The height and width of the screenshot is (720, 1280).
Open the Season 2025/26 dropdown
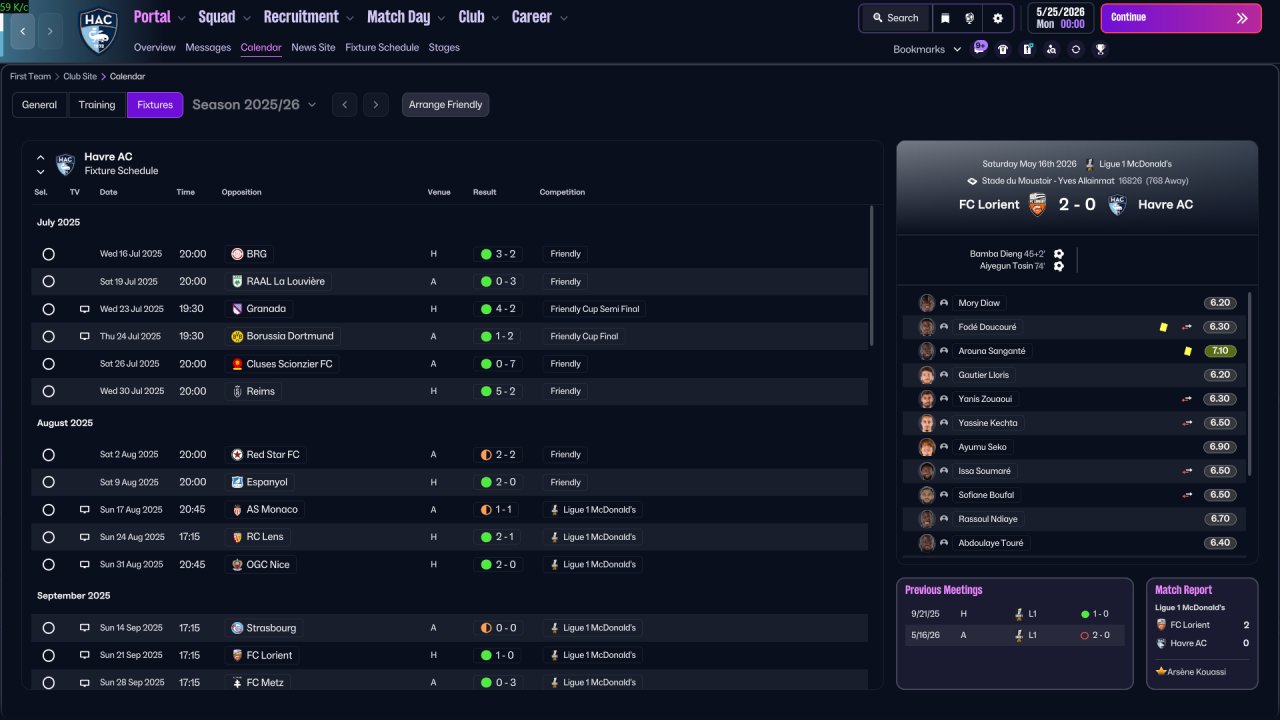tap(254, 105)
